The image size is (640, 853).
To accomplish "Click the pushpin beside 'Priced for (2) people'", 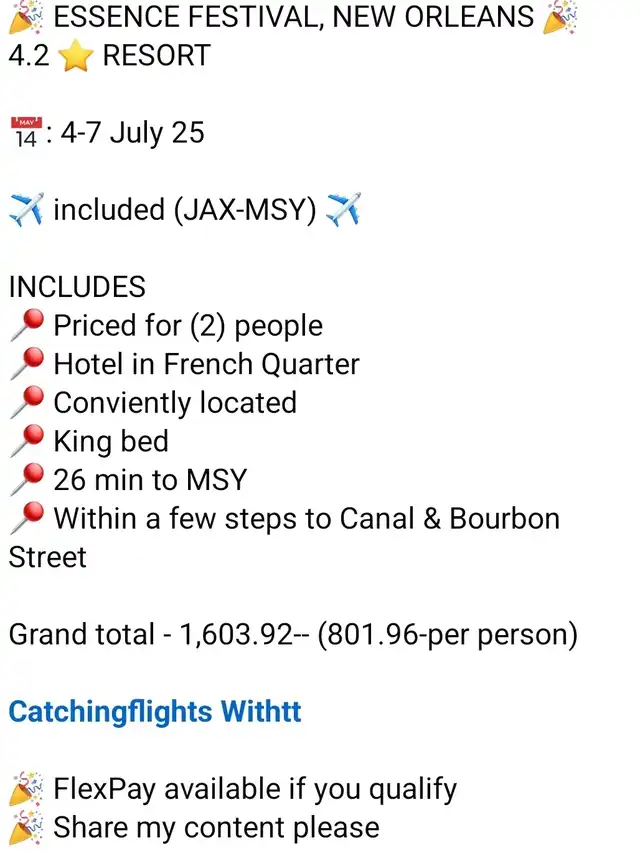I will [26, 325].
